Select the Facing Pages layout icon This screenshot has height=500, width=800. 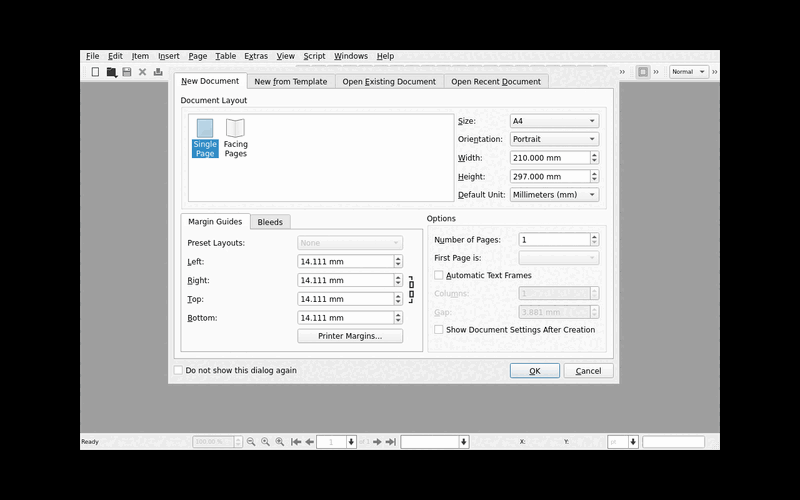coord(235,138)
